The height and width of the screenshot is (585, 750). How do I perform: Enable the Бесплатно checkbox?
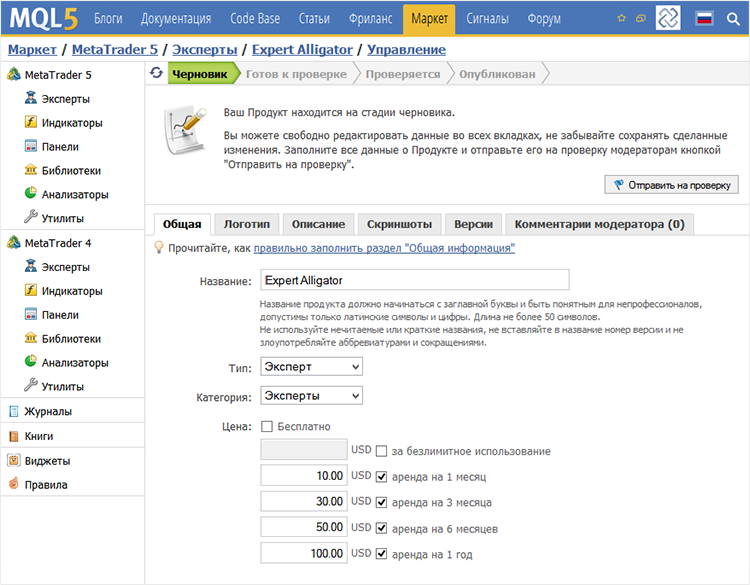pos(267,426)
